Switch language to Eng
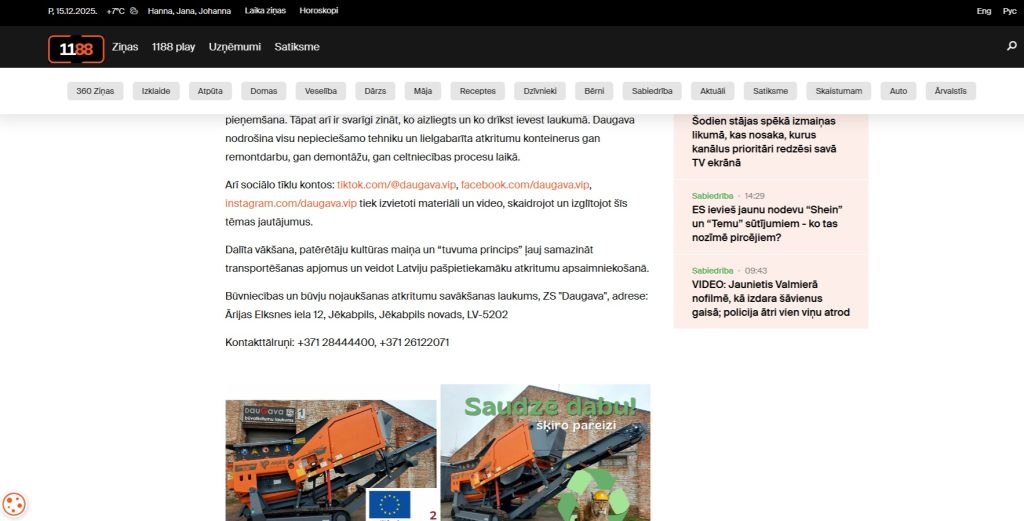Screen dimensions: 1024x521 [984, 10]
